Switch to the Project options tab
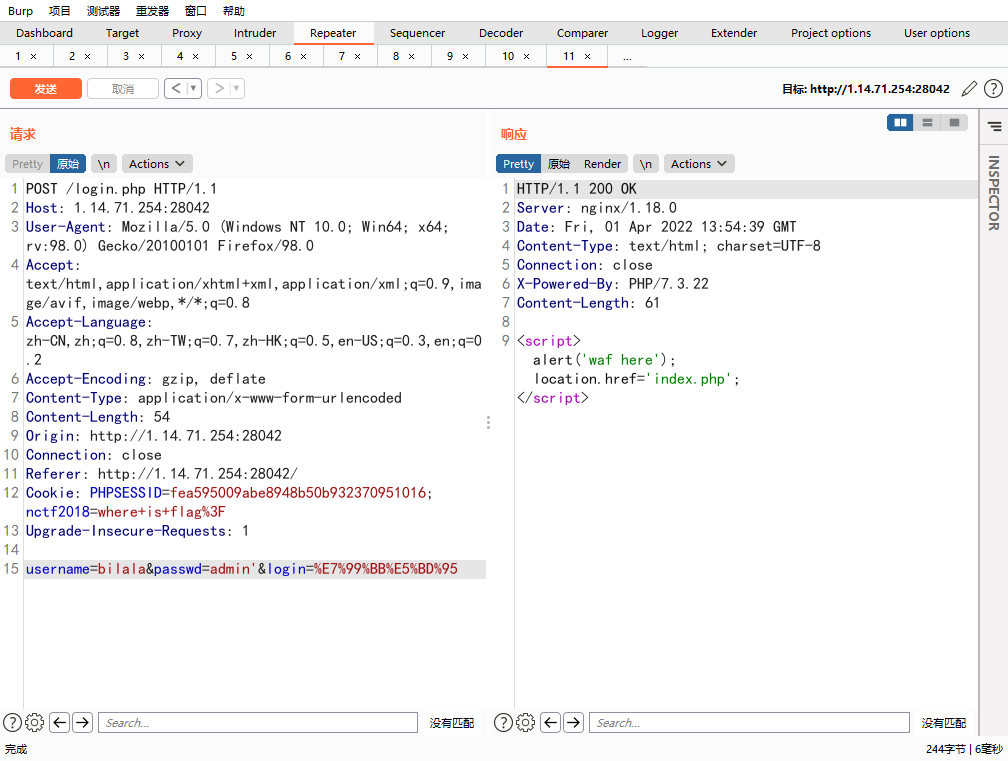Image resolution: width=1008 pixels, height=761 pixels. [x=831, y=33]
